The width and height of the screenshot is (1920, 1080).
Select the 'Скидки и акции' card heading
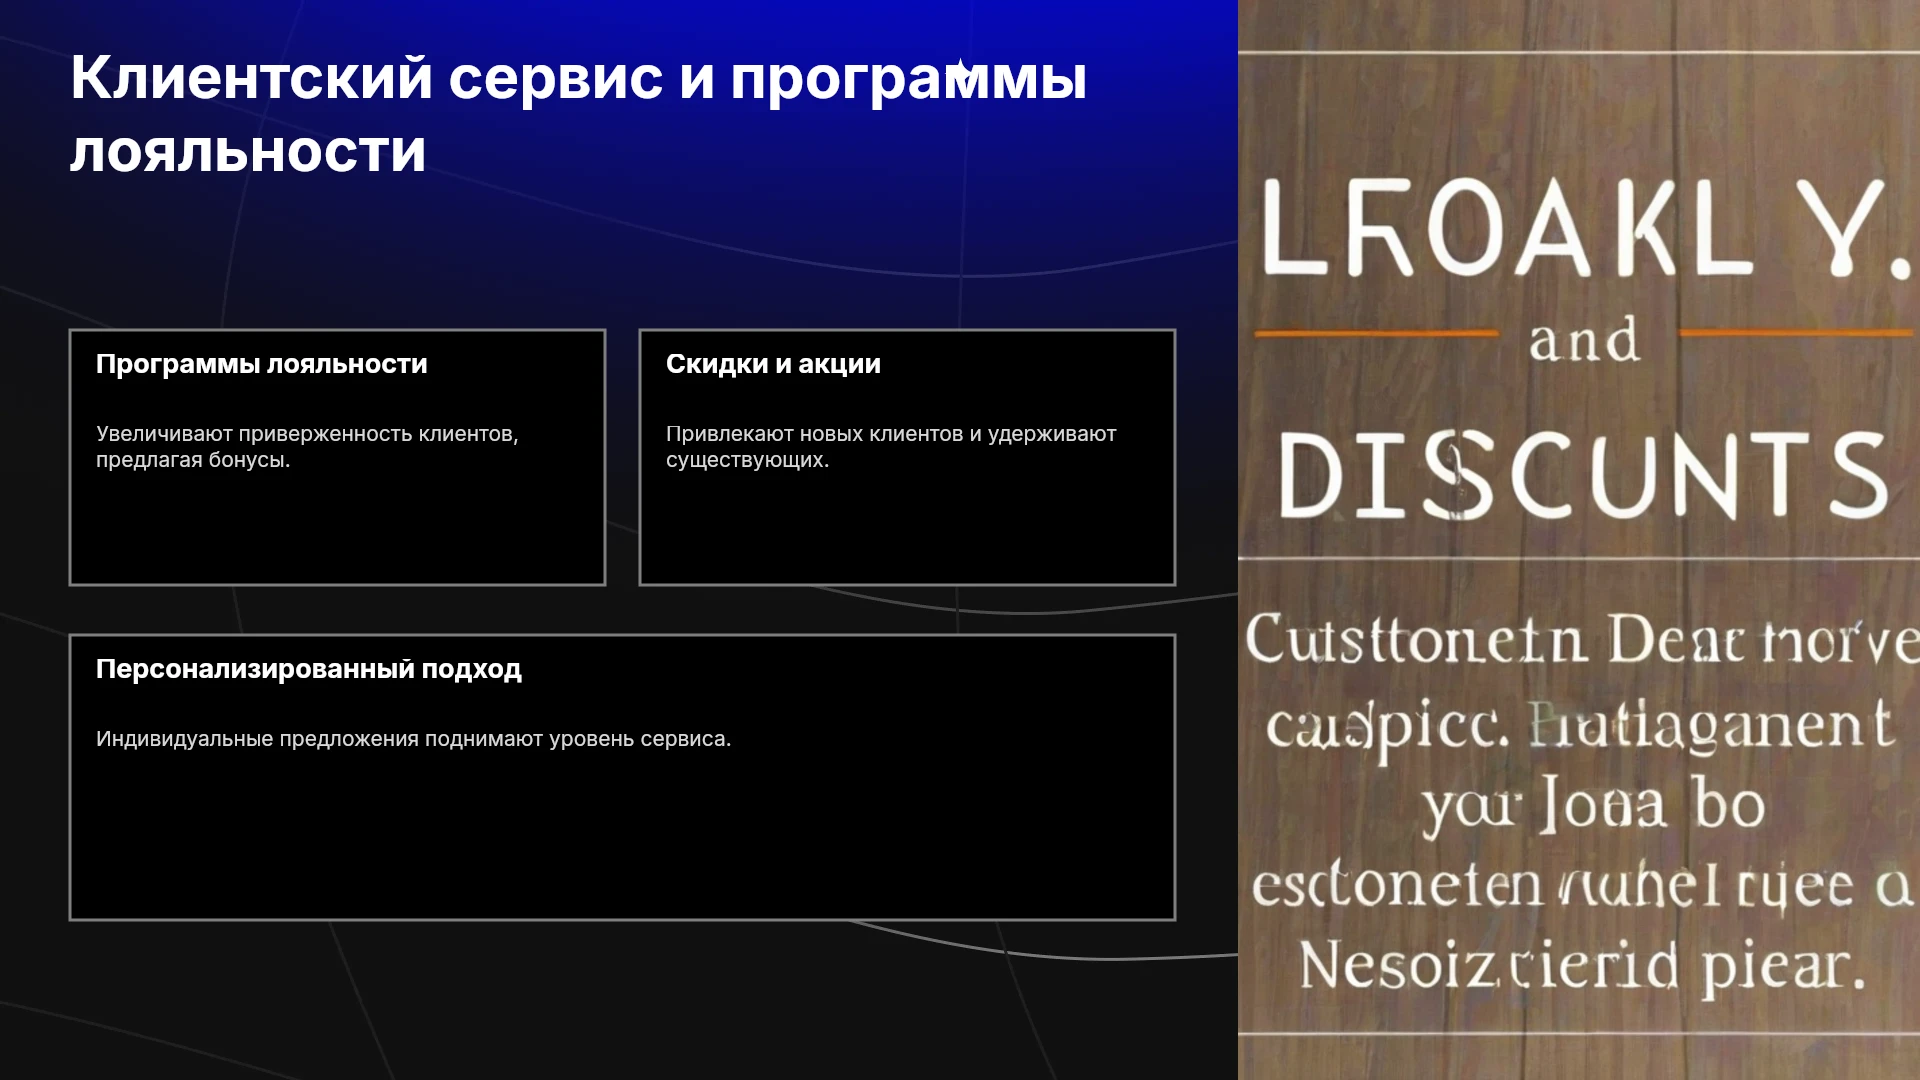click(x=773, y=364)
